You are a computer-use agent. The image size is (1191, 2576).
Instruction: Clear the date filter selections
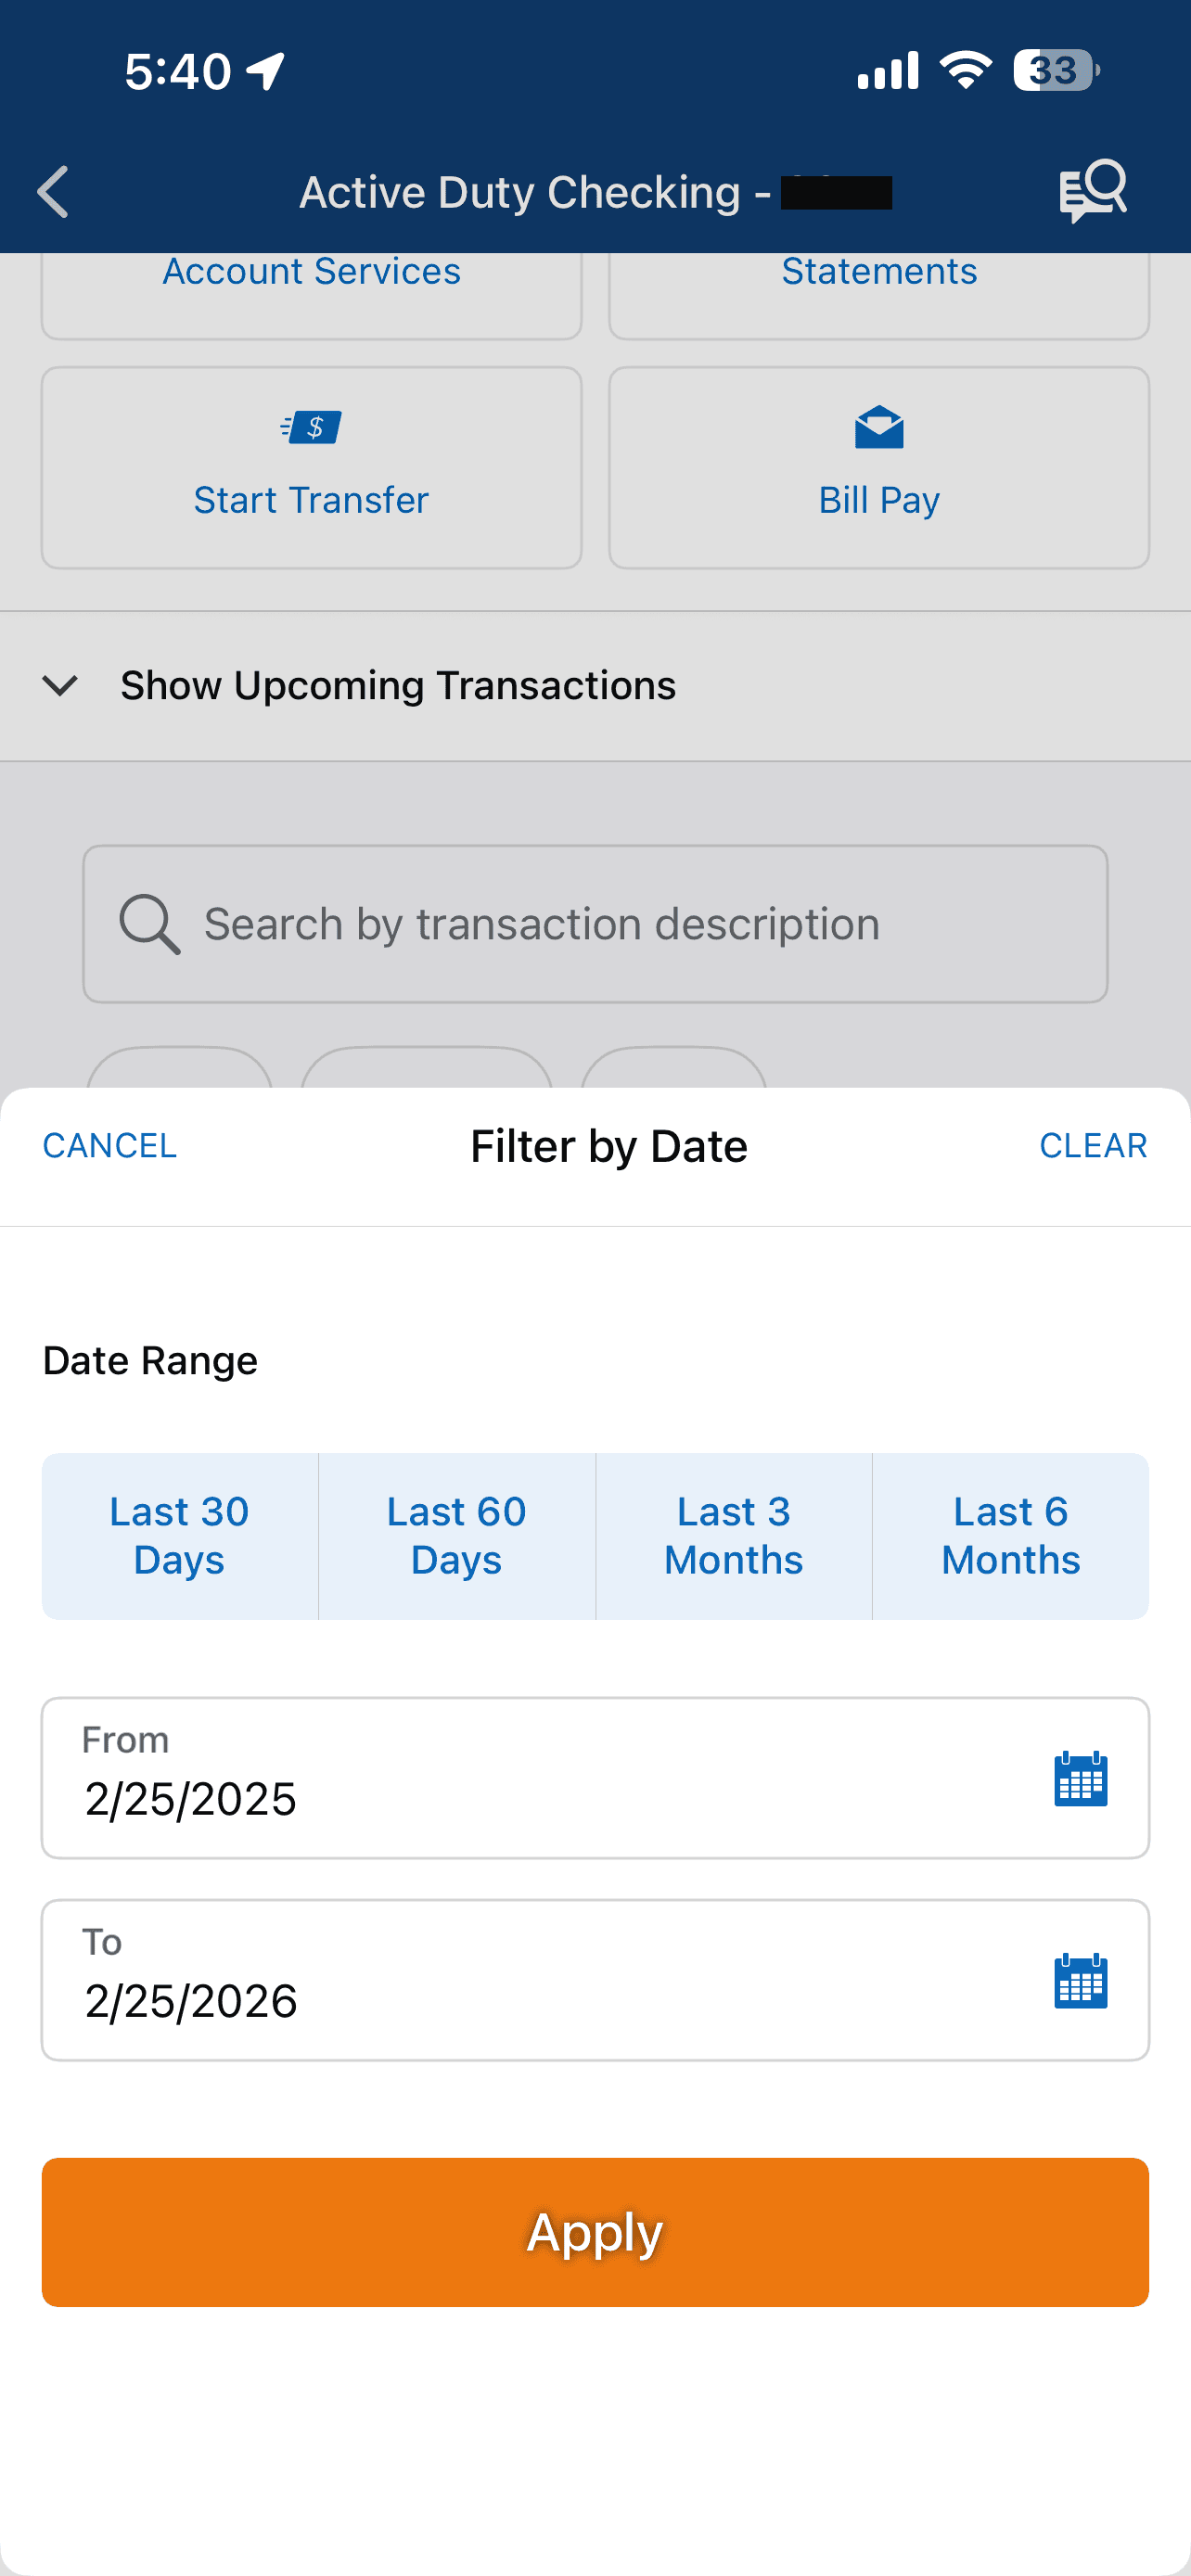click(x=1093, y=1146)
